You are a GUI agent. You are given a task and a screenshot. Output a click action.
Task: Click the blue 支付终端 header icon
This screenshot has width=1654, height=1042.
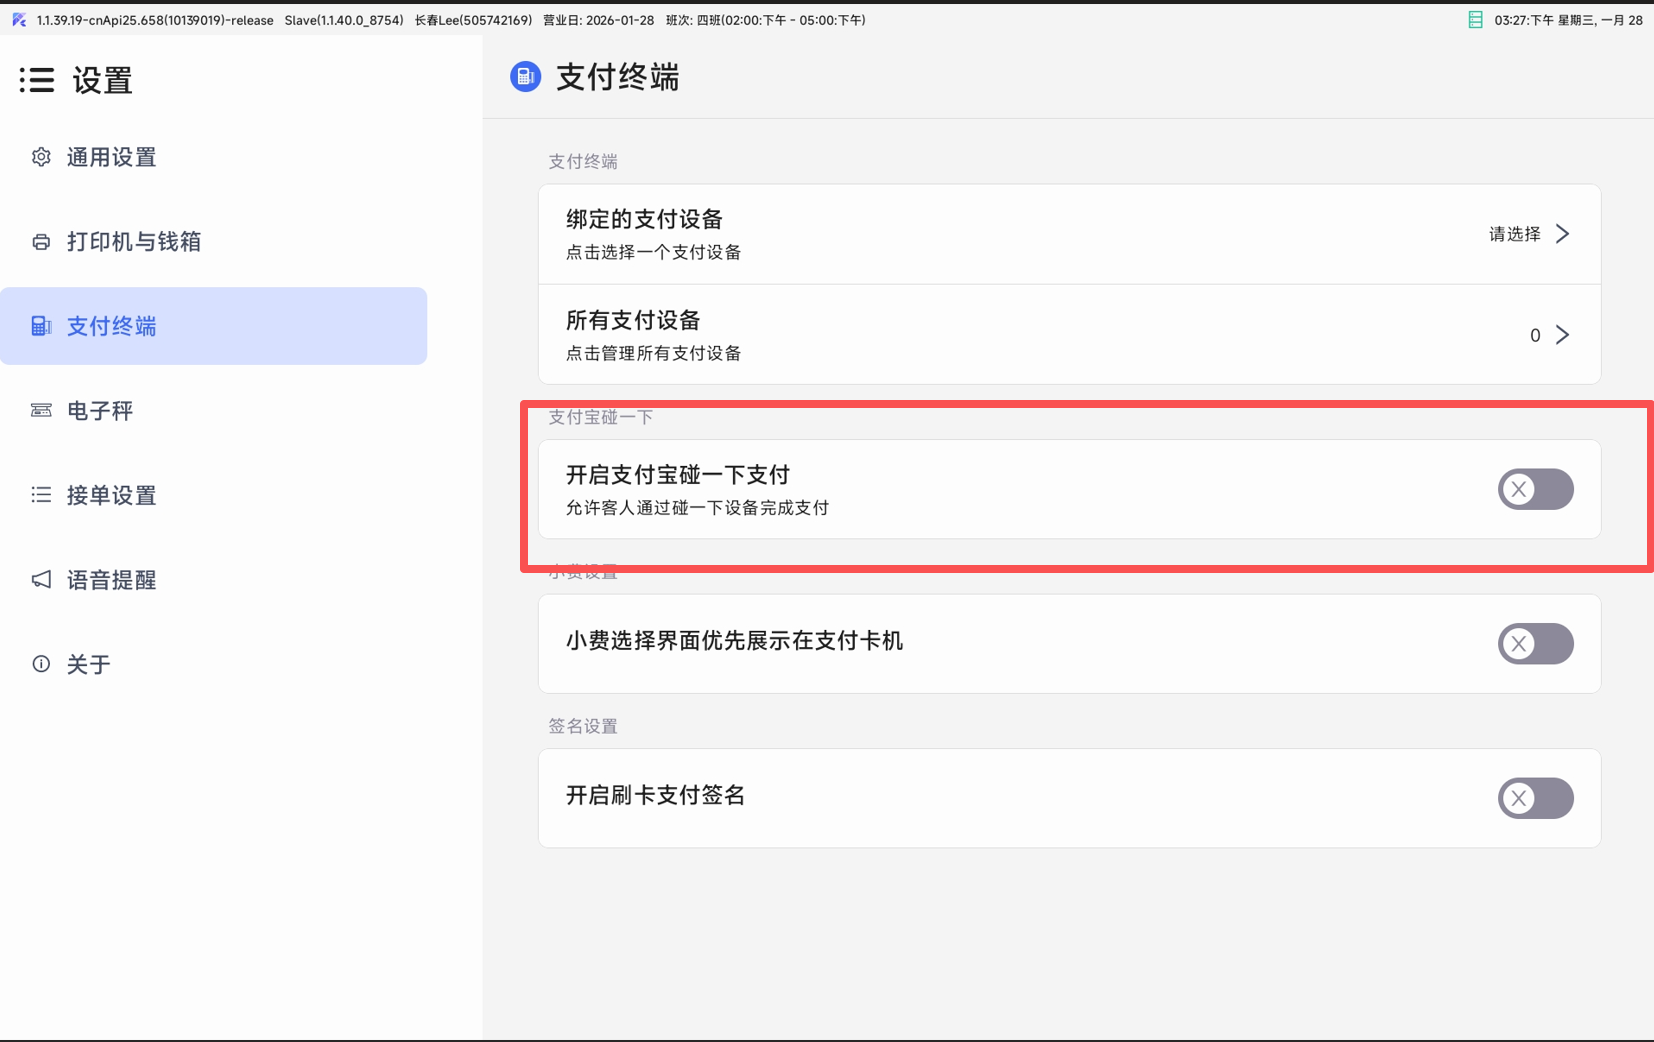525,77
